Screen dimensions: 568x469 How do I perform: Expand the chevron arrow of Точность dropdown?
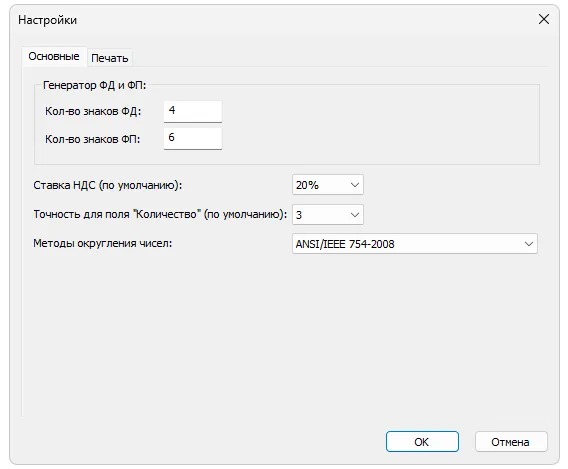(x=355, y=215)
